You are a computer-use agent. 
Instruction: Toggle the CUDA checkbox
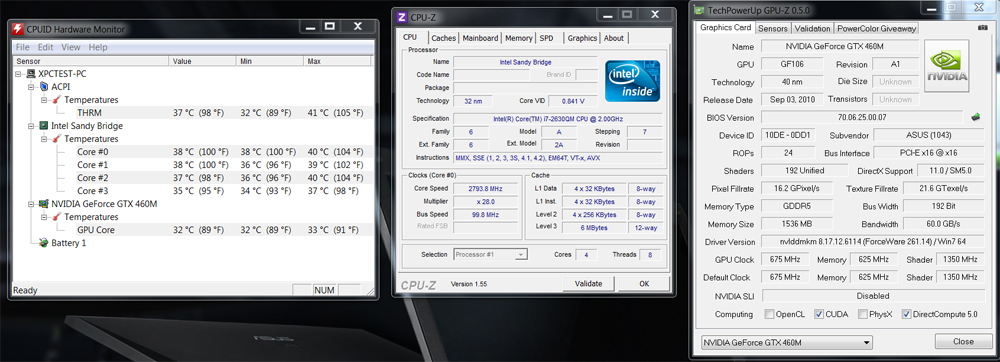(819, 314)
